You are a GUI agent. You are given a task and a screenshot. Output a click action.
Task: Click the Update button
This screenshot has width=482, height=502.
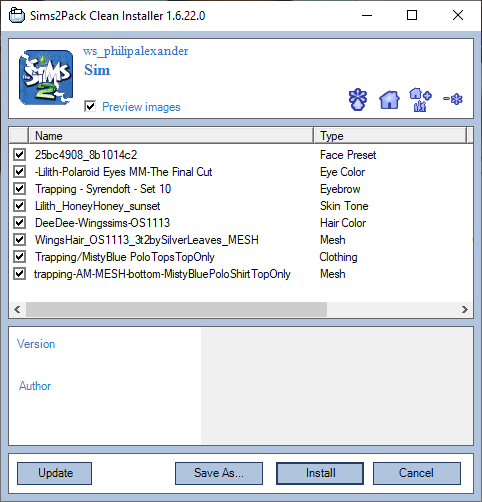(55, 473)
